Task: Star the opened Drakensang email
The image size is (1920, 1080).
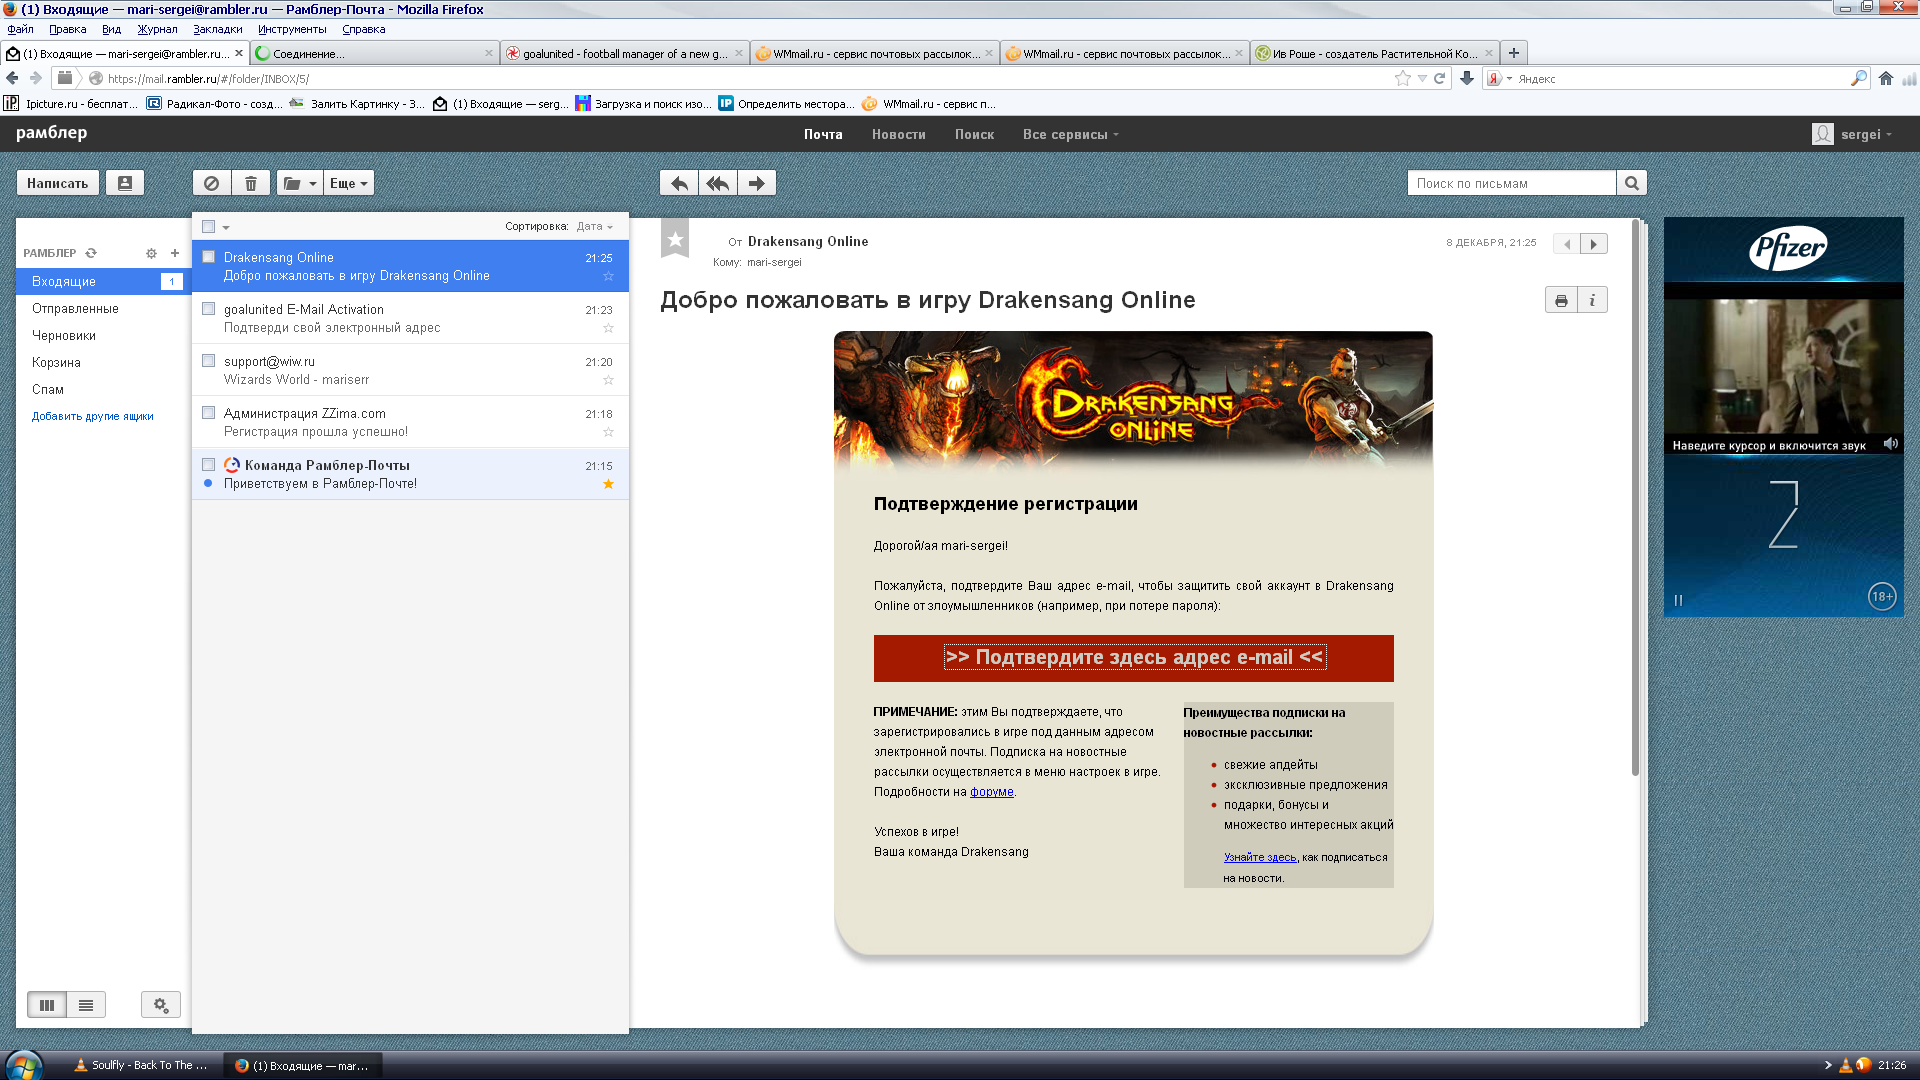Action: 675,240
